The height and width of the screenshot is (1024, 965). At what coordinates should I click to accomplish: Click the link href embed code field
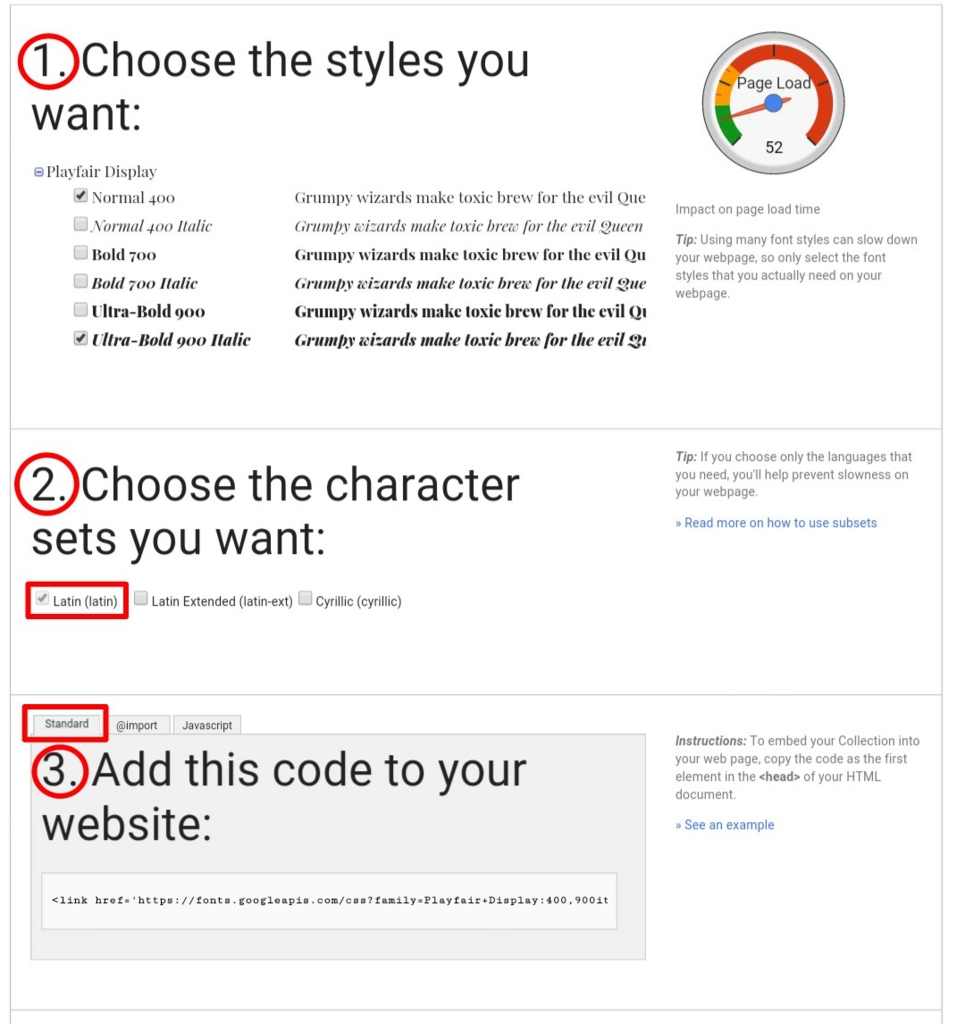click(329, 901)
